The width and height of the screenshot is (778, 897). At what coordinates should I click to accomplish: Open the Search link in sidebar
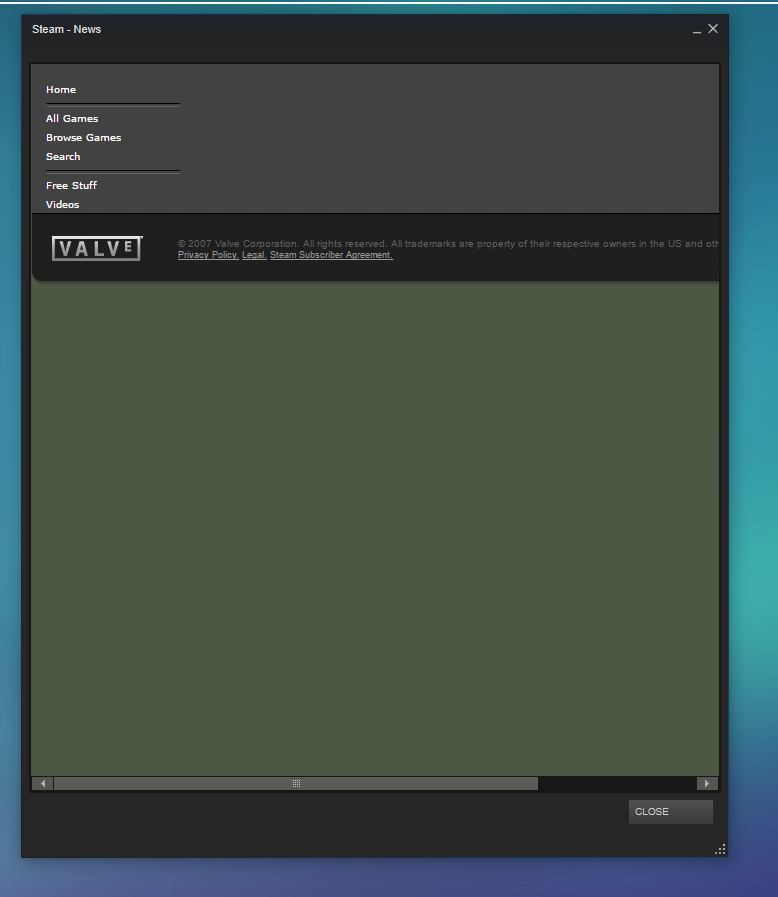tap(63, 156)
